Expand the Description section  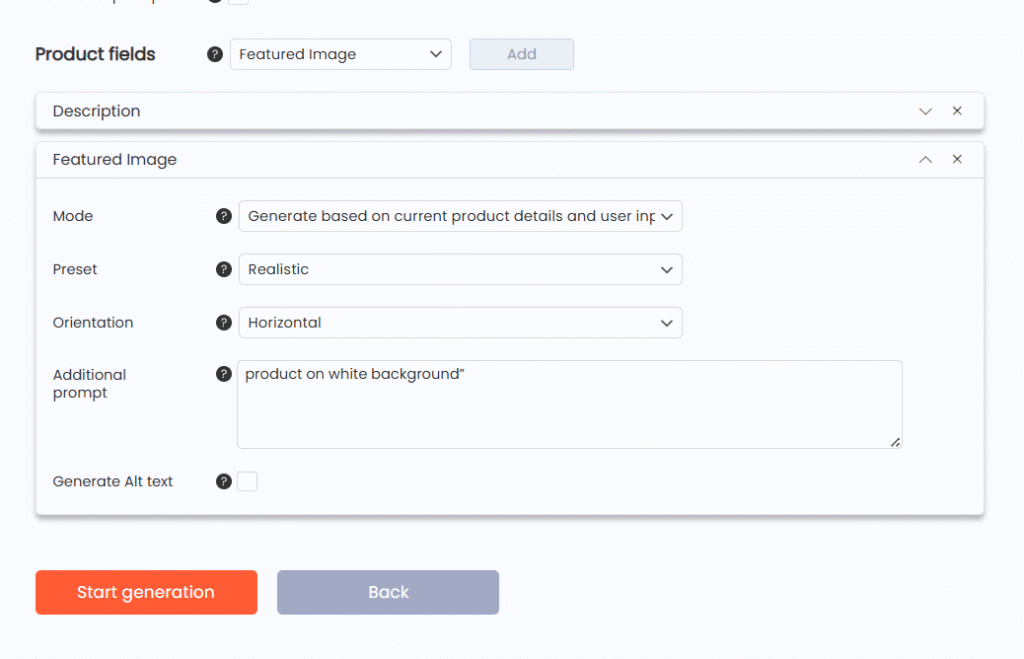pos(925,111)
